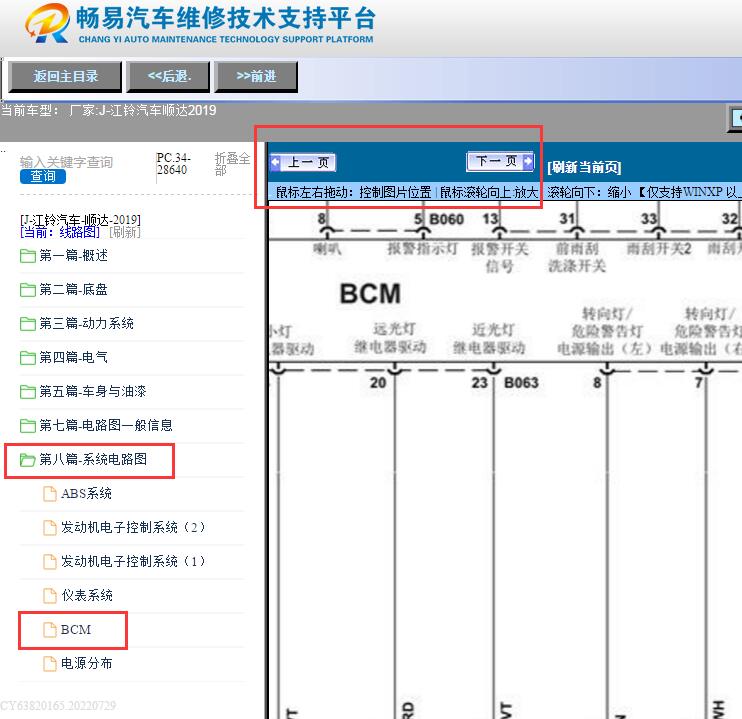Click PC.34-28640 text in sidebar

coord(173,164)
